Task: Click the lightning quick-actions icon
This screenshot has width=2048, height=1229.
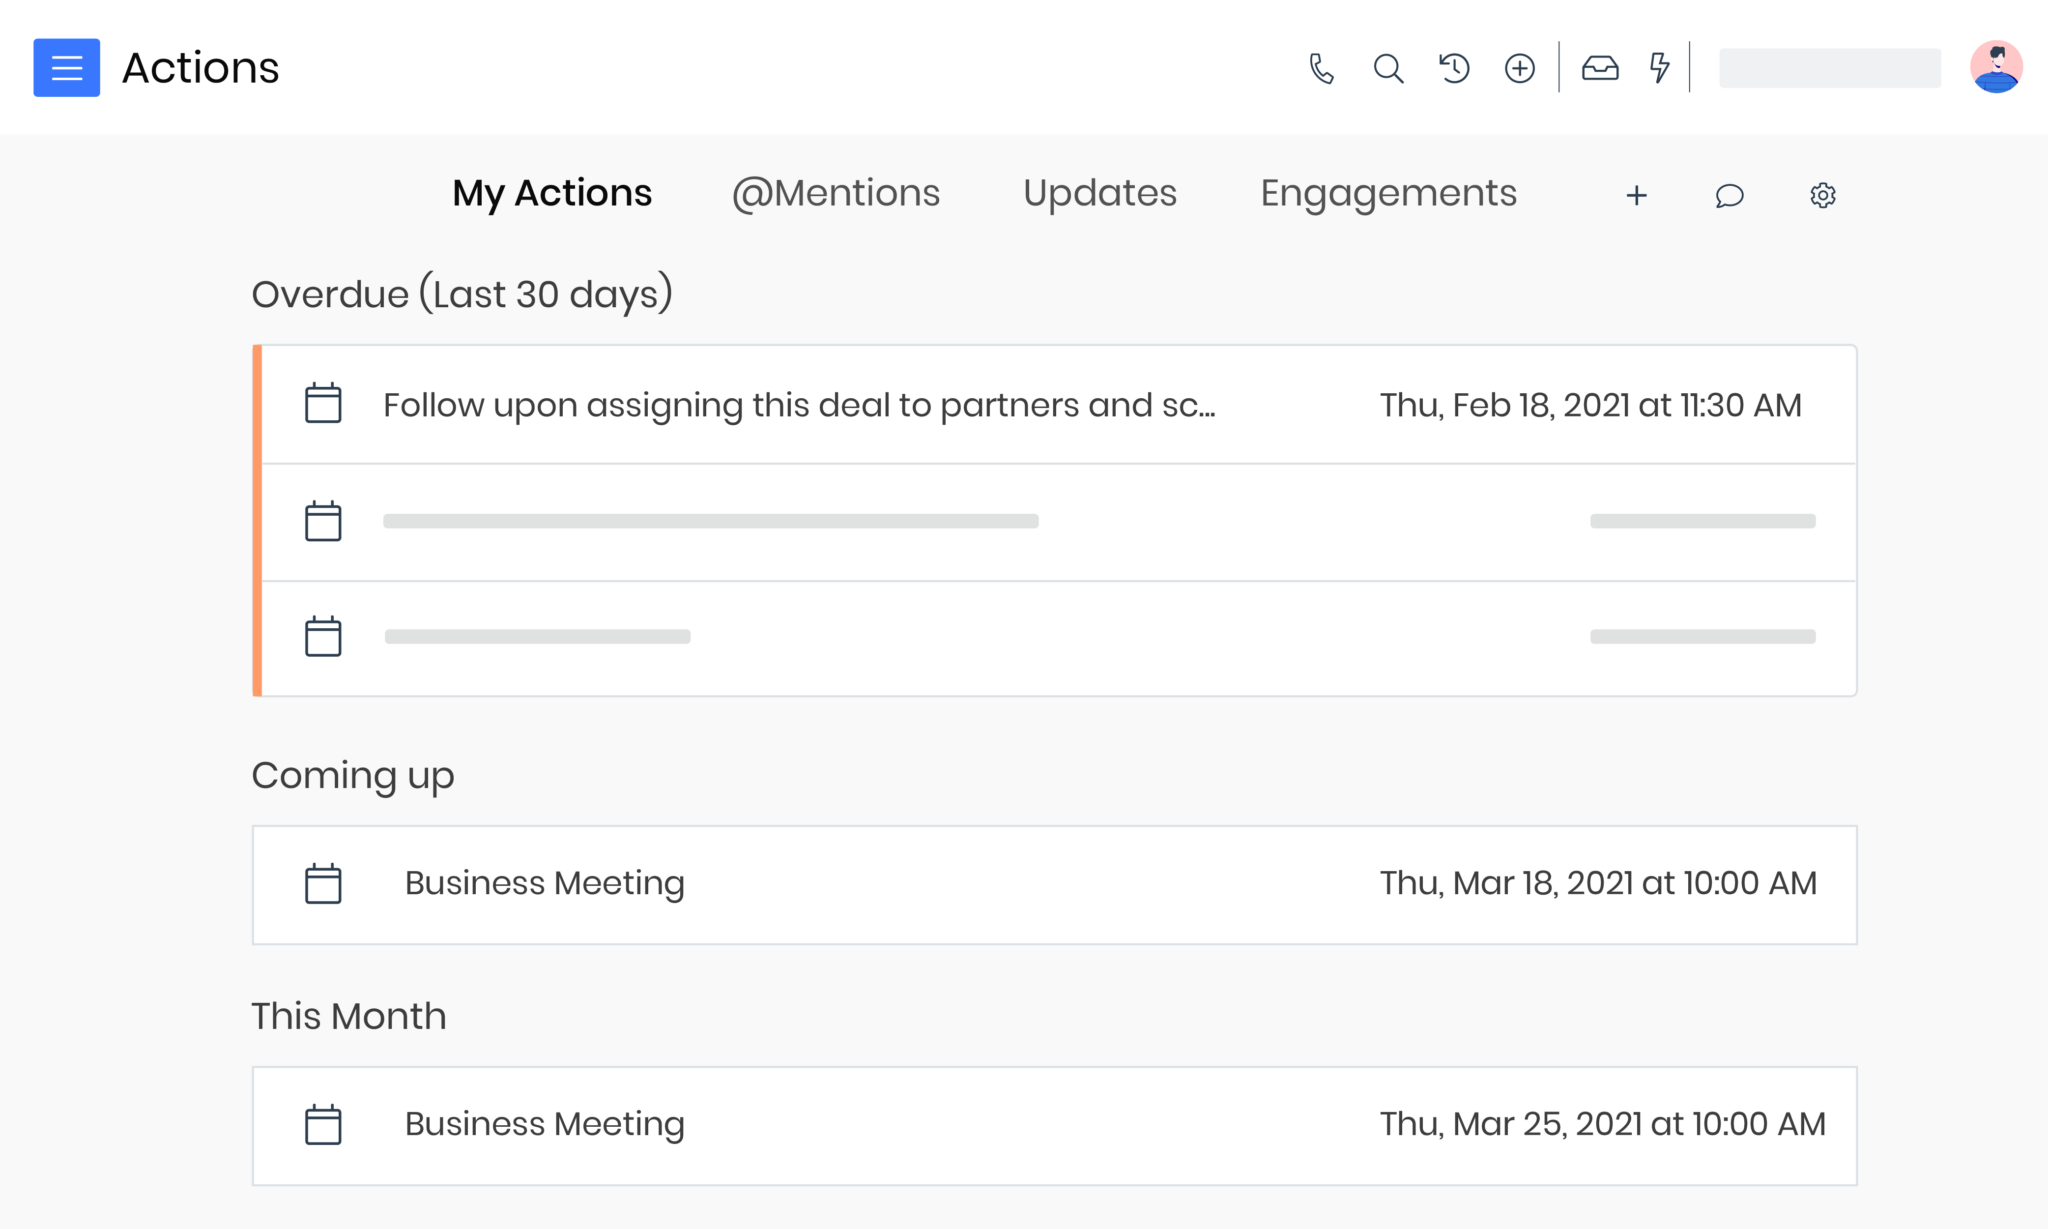Action: [x=1658, y=68]
